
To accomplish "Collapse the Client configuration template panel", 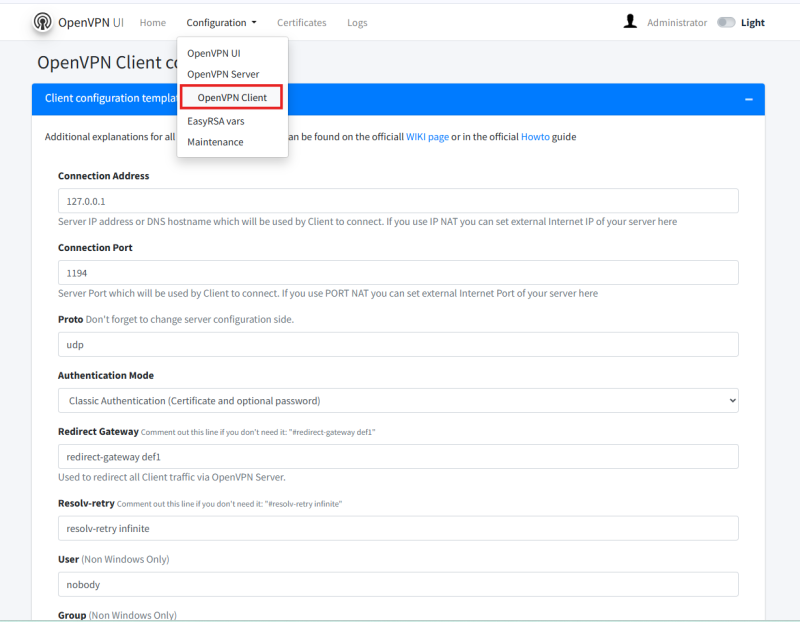I will click(x=748, y=99).
